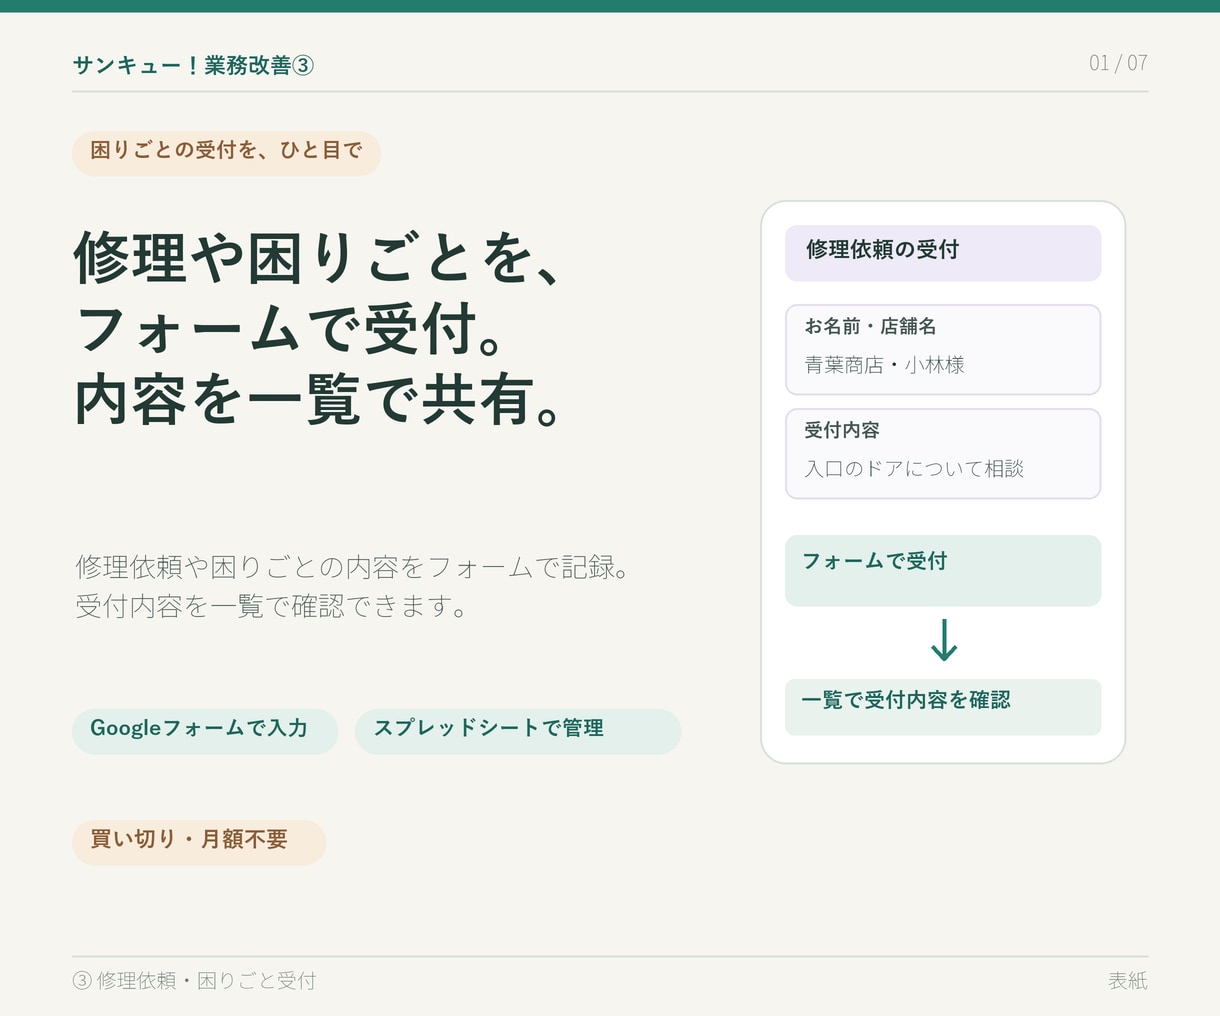Image resolution: width=1220 pixels, height=1016 pixels.
Task: Click headline line 内容を一覧で共有。
Action: (x=318, y=400)
